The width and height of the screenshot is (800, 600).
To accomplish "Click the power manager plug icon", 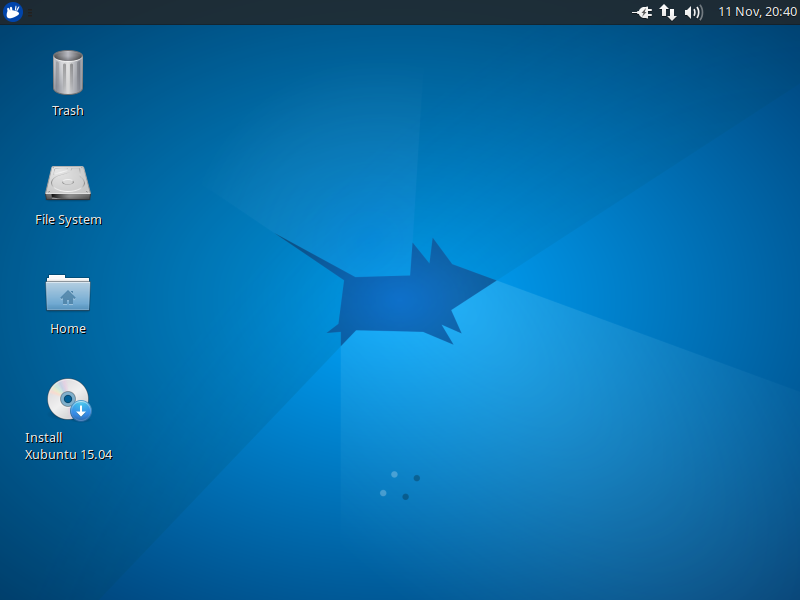I will pyautogui.click(x=642, y=12).
